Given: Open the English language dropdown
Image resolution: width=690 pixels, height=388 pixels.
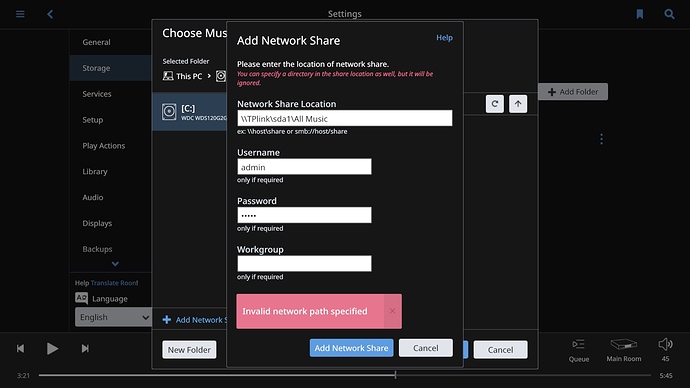Looking at the screenshot, I should point(114,317).
